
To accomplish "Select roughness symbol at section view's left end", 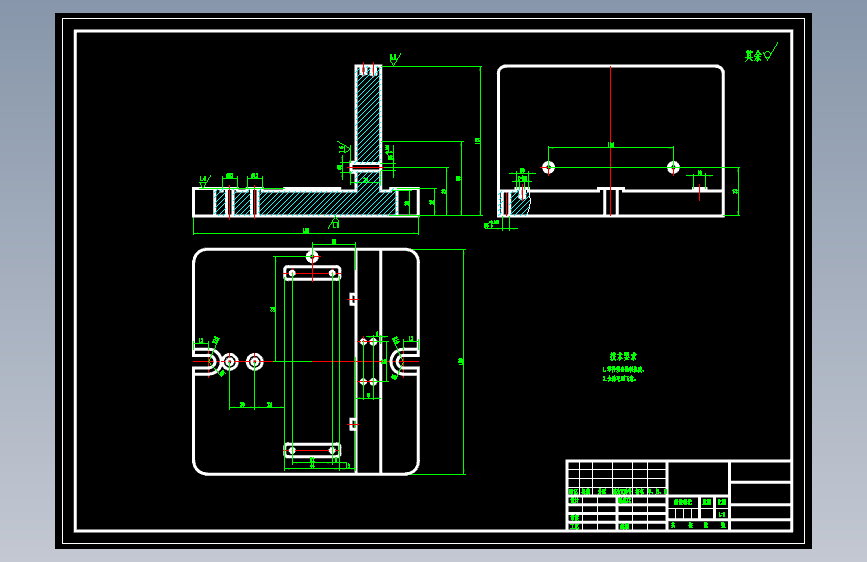I will point(204,181).
